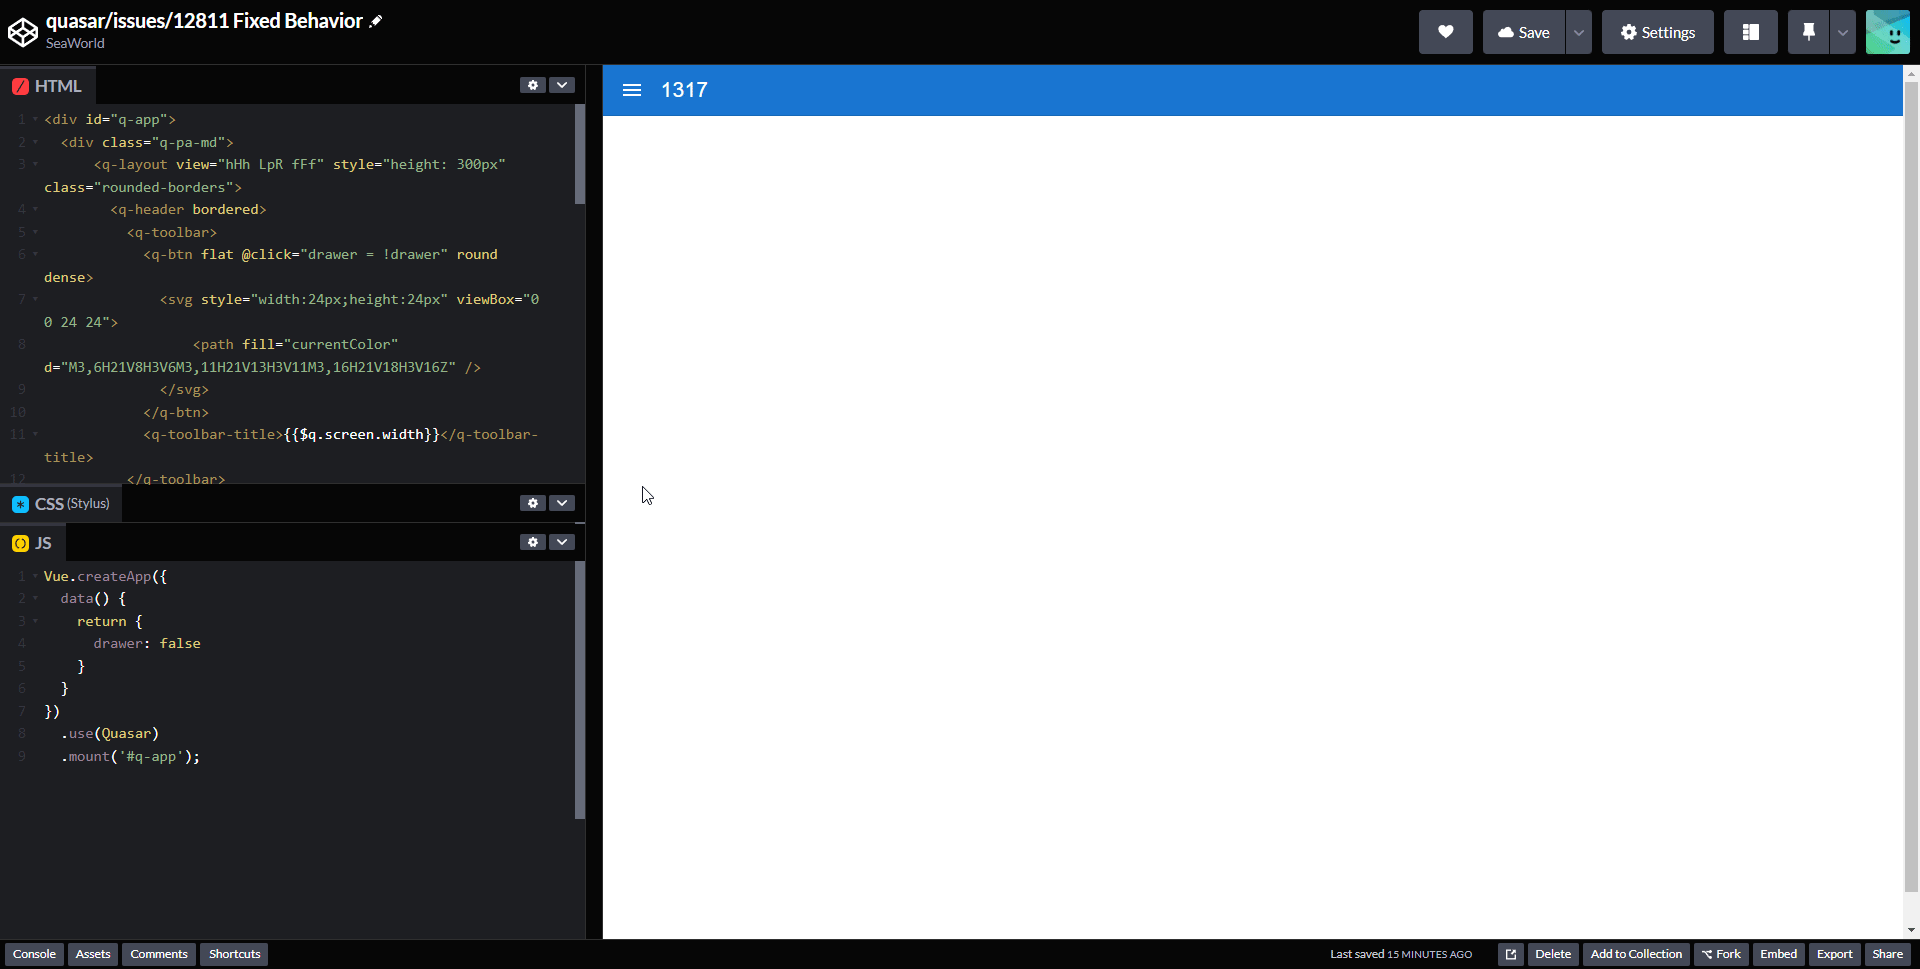
Task: Open your profile avatar menu
Action: (1888, 31)
